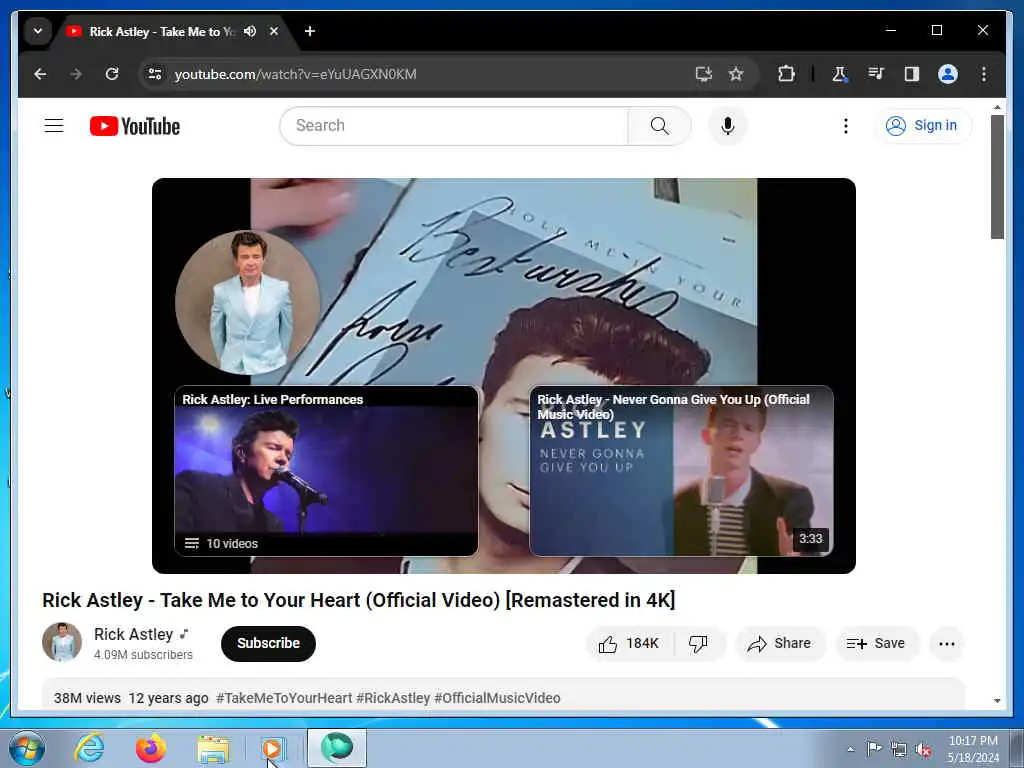
Task: Open network icon in system tray
Action: [899, 750]
